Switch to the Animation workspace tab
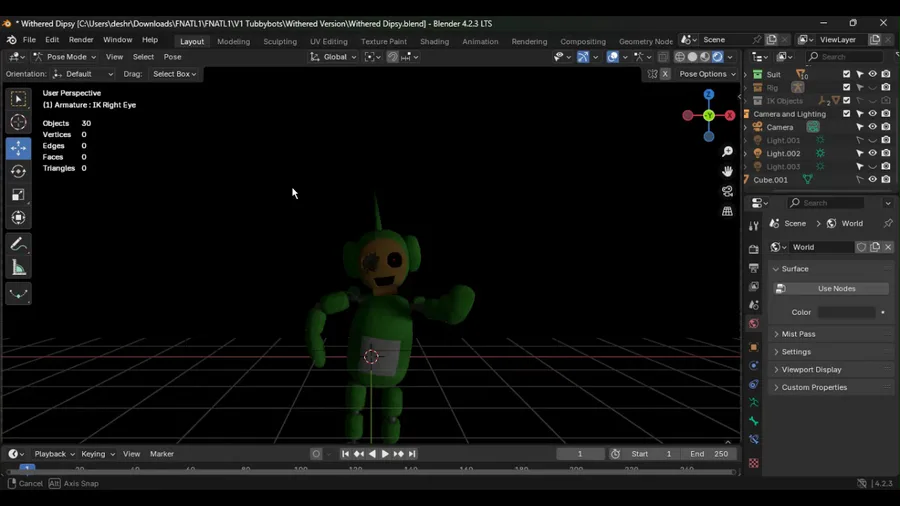Screen dimensions: 900x506 (480, 41)
